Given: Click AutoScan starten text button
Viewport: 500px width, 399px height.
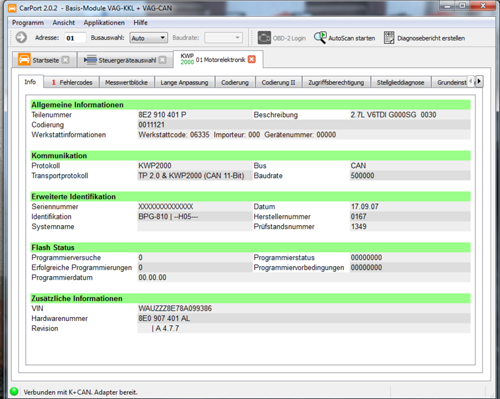Looking at the screenshot, I should 352,38.
